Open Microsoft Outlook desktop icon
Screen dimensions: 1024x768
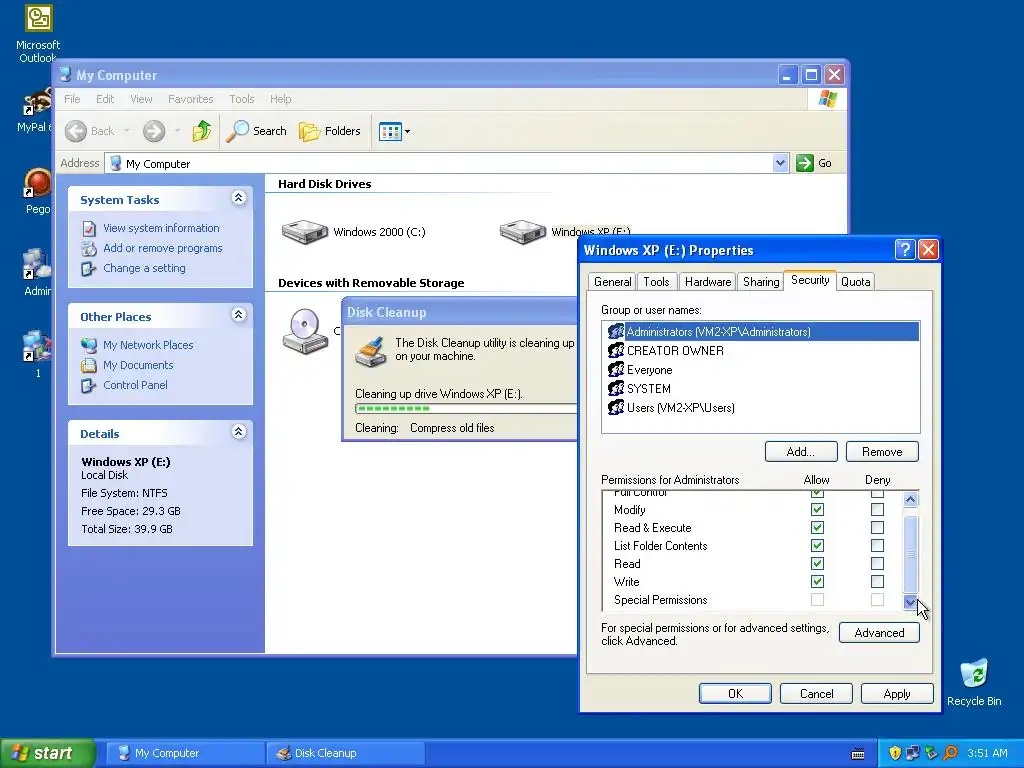pos(38,34)
